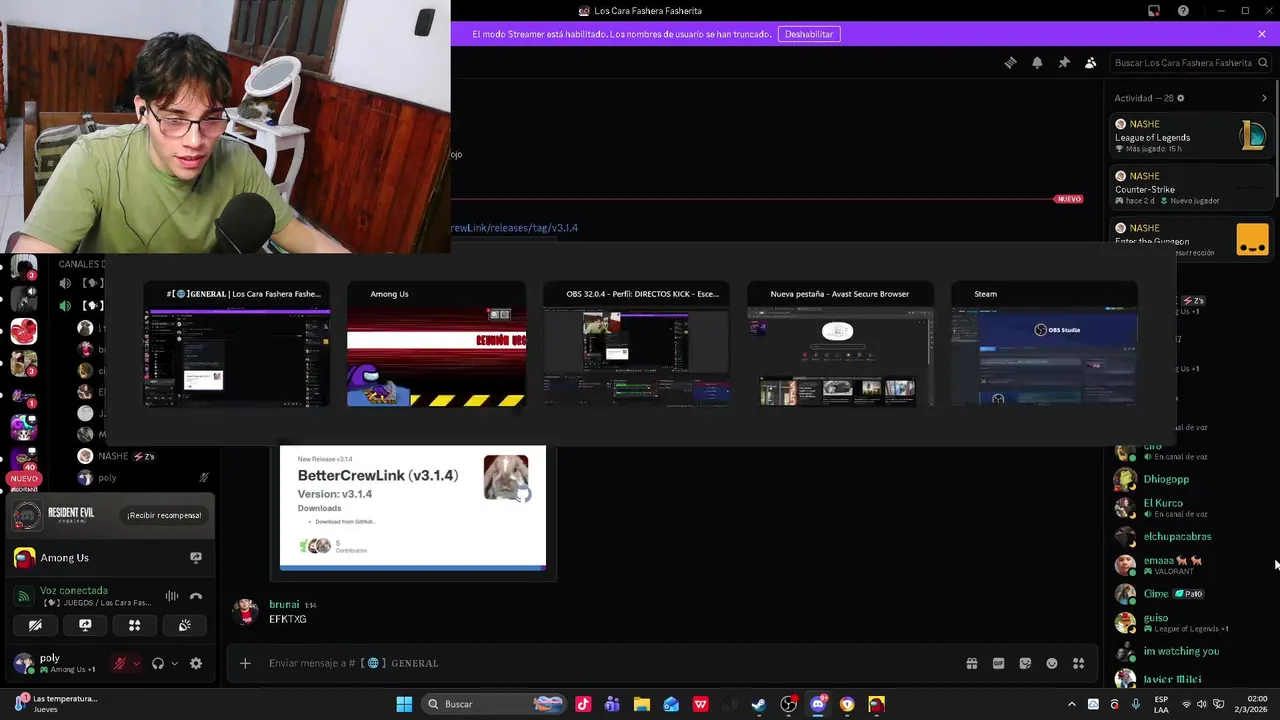The height and width of the screenshot is (720, 1280).
Task: Switch to the OBS 32.0.4 window thumbnail
Action: coord(637,345)
